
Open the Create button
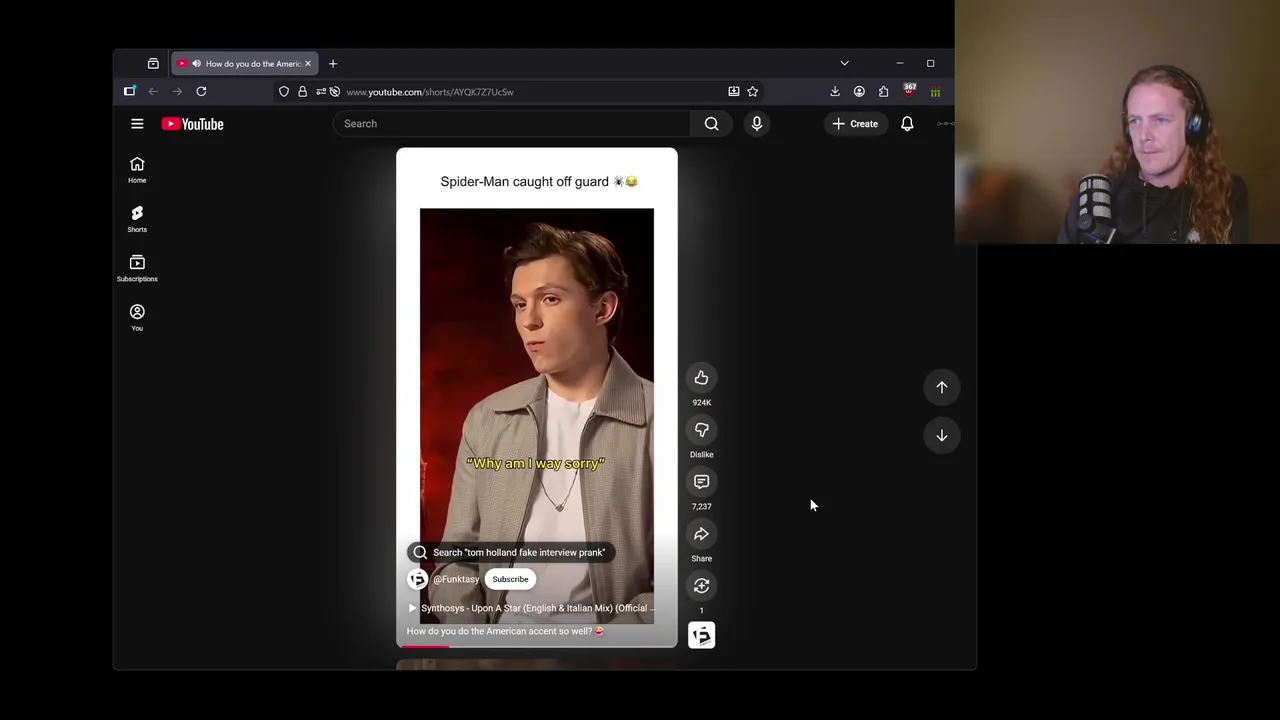[855, 124]
